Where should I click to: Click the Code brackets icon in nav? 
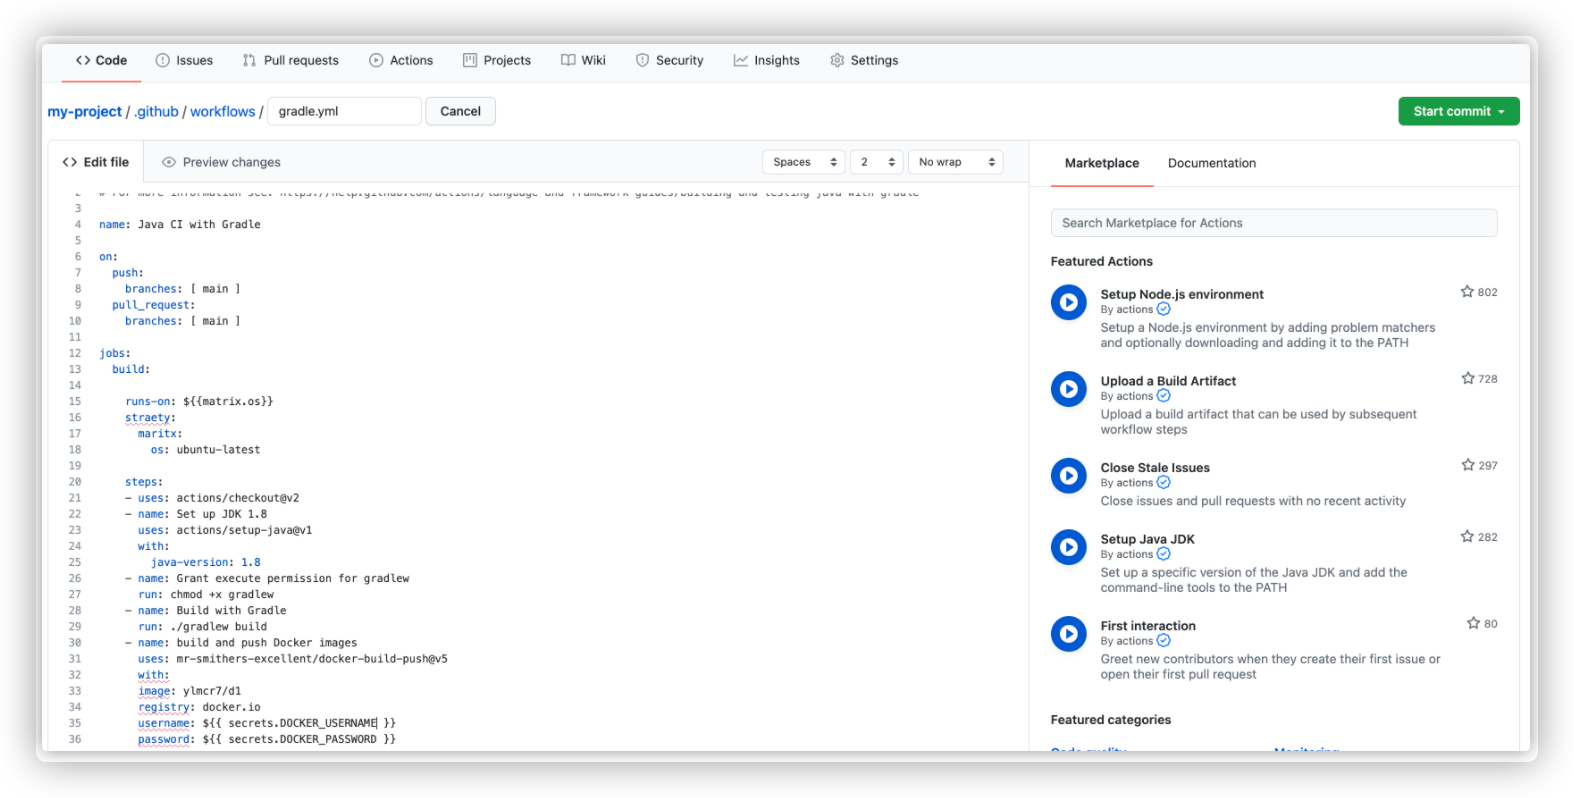tap(83, 60)
